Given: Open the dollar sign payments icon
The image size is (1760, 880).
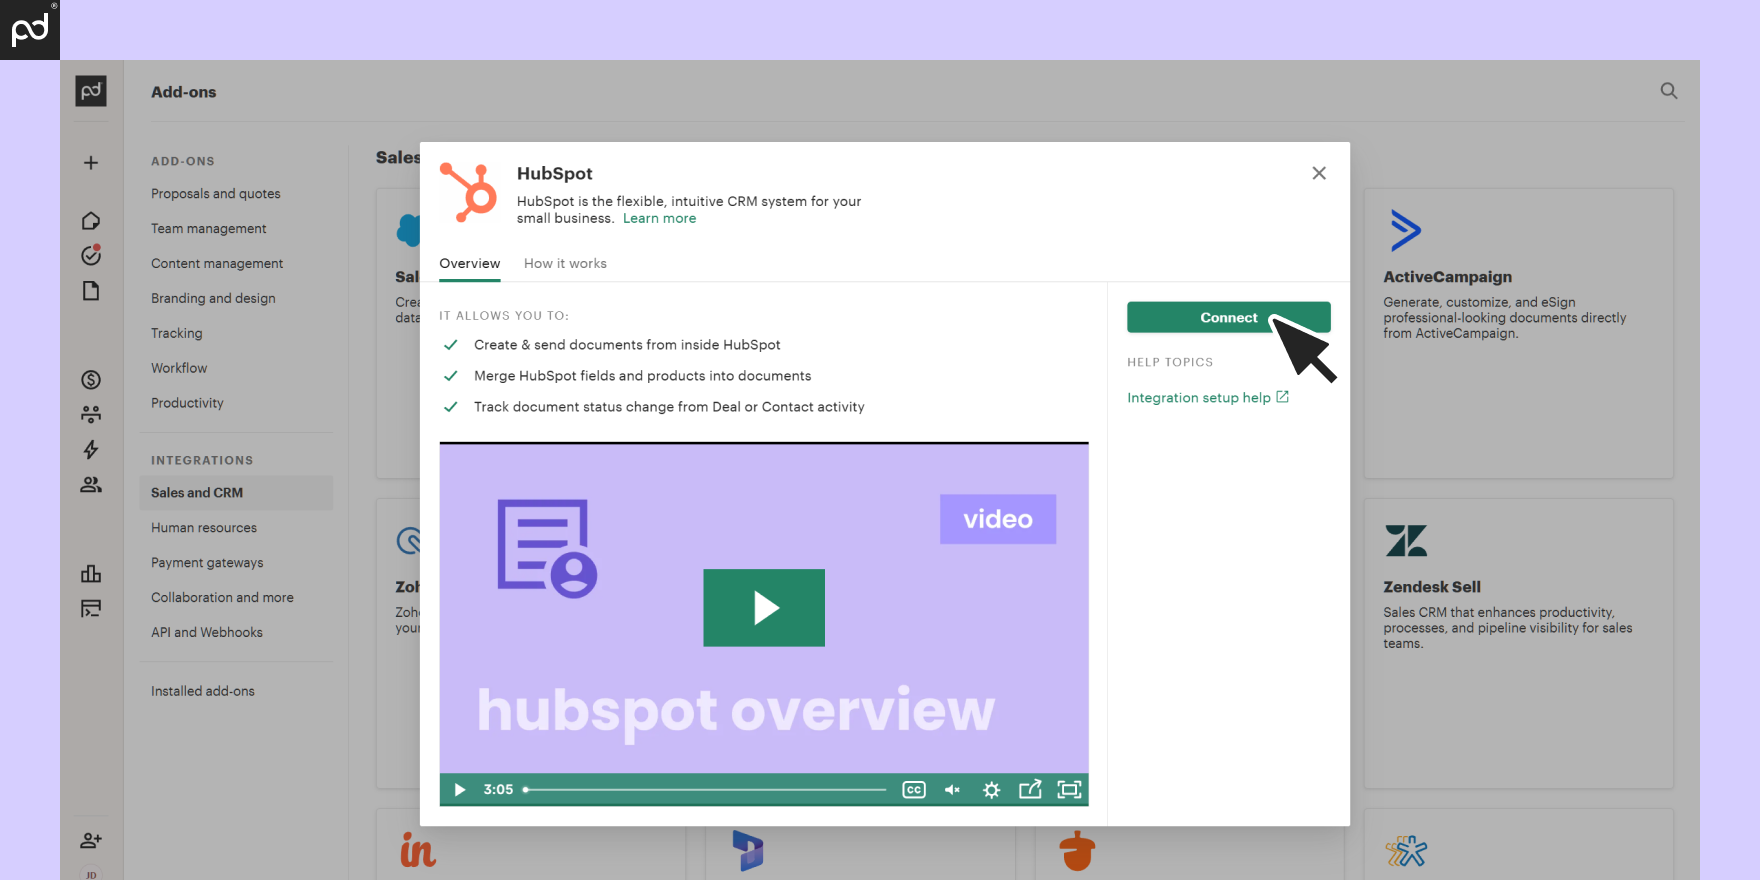Looking at the screenshot, I should 91,380.
